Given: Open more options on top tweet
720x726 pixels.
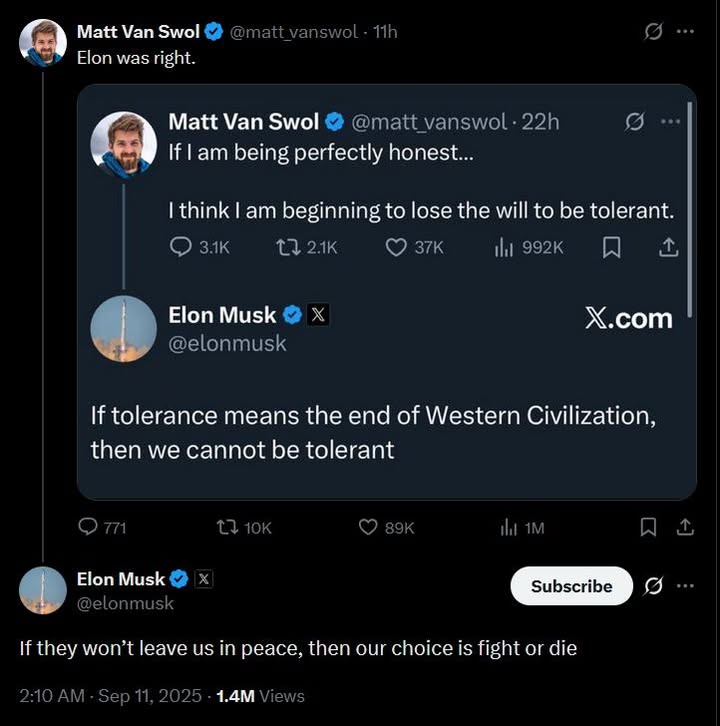Looking at the screenshot, I should [685, 31].
